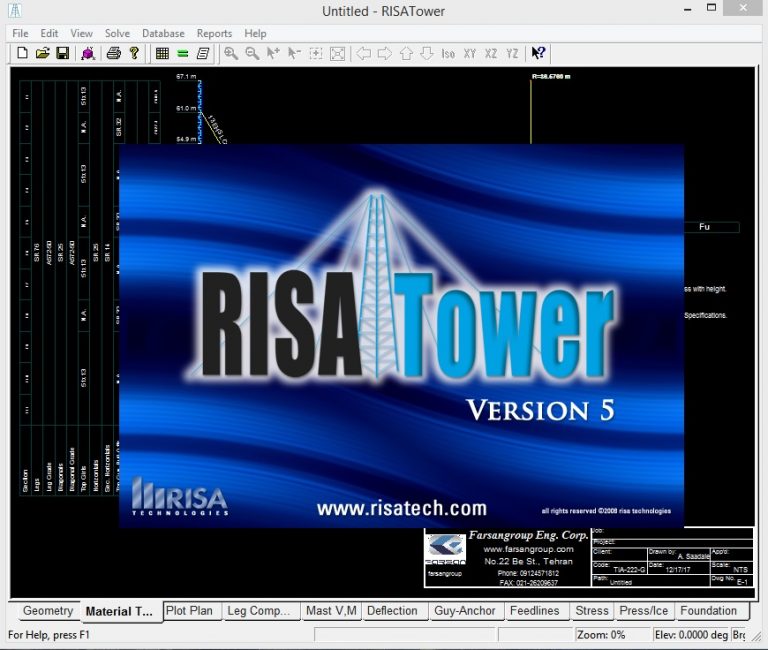Select the XY view button
Viewport: 768px width, 650px height.
[470, 53]
